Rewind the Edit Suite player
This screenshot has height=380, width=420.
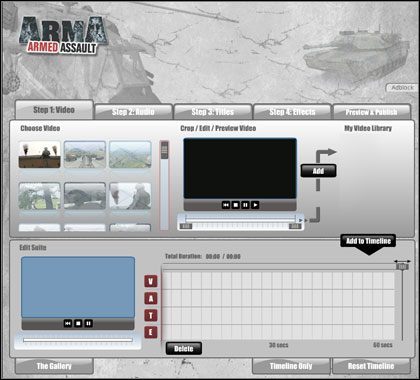pyautogui.click(x=68, y=323)
